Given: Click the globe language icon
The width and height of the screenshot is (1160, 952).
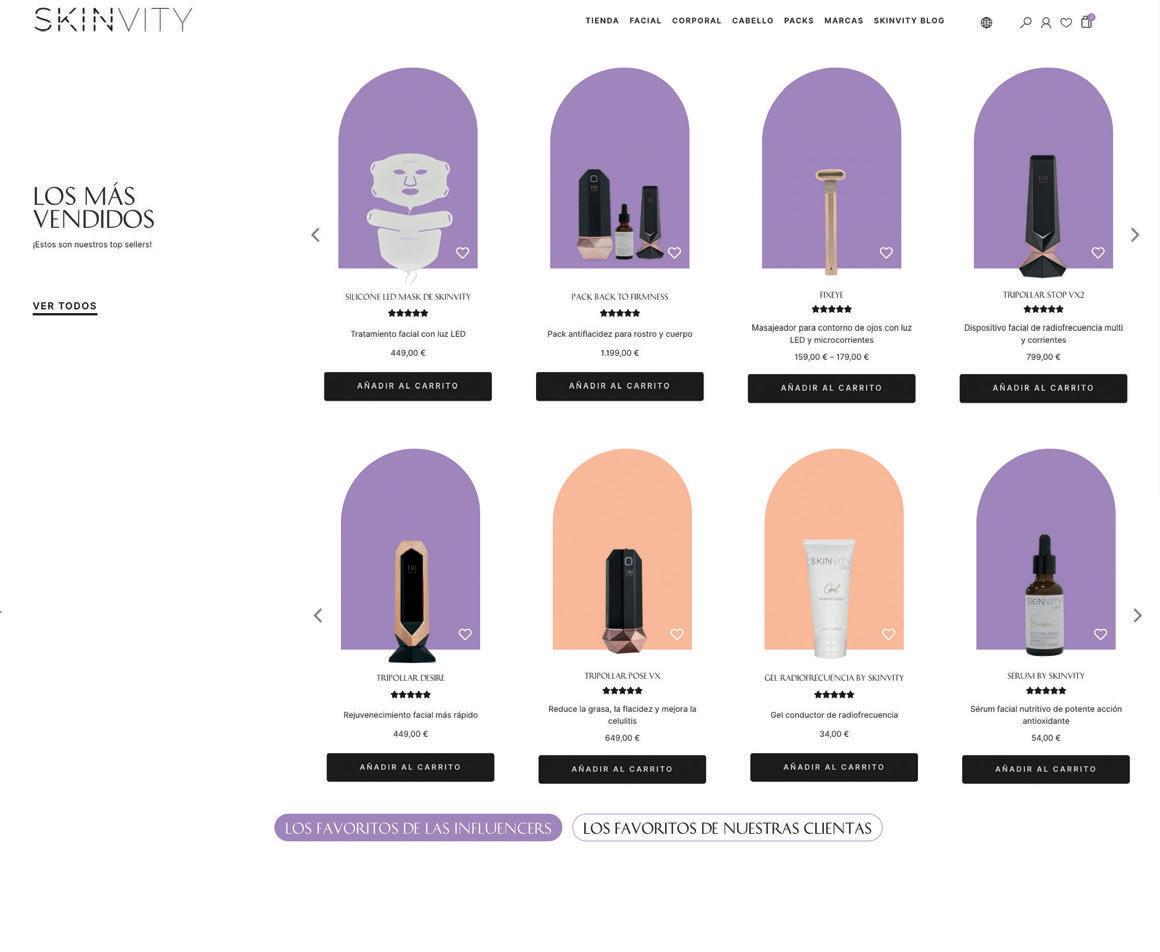Looking at the screenshot, I should tap(986, 23).
